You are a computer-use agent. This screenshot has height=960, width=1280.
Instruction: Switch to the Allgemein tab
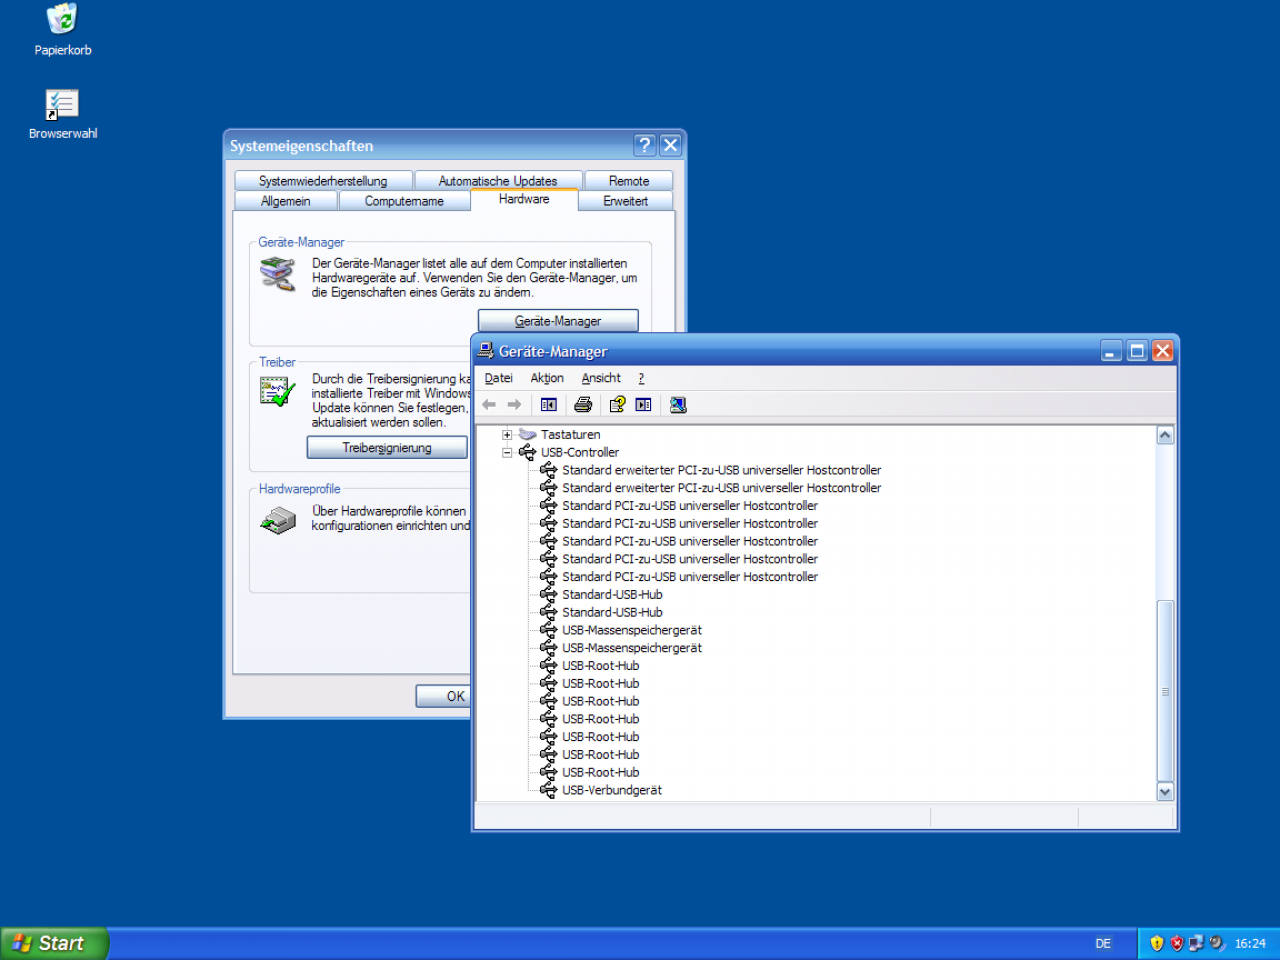click(x=286, y=201)
